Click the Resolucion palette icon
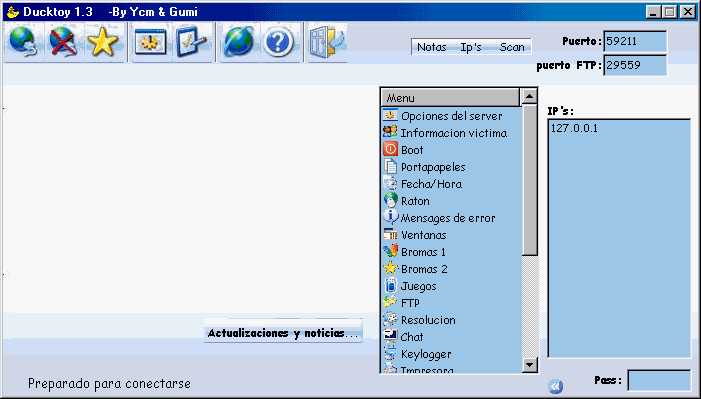The image size is (701, 399). 390,319
